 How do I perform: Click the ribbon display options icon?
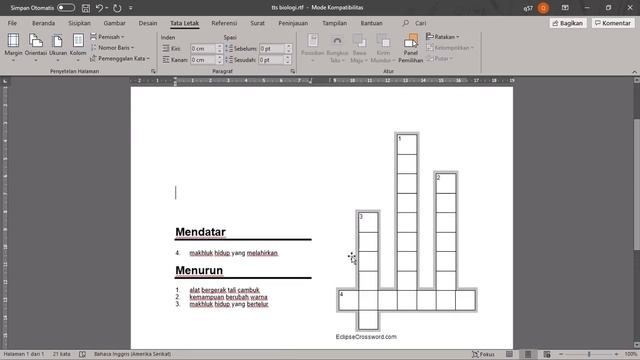[565, 8]
